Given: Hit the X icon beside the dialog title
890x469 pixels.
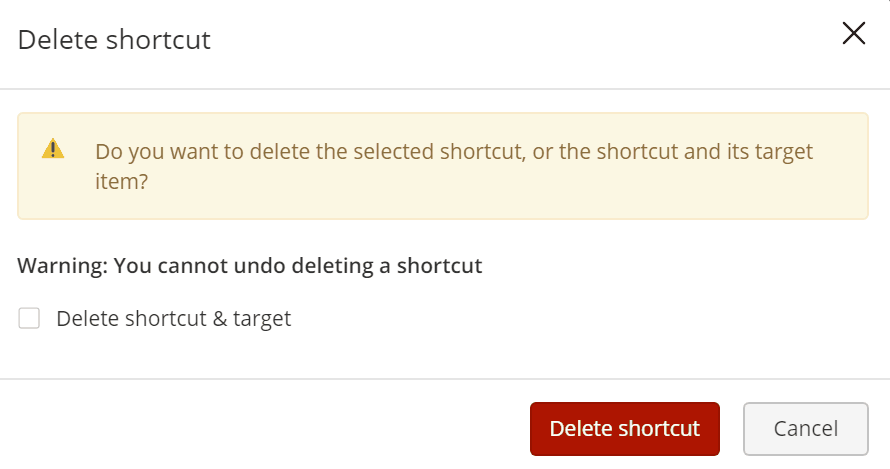Looking at the screenshot, I should pos(853,34).
